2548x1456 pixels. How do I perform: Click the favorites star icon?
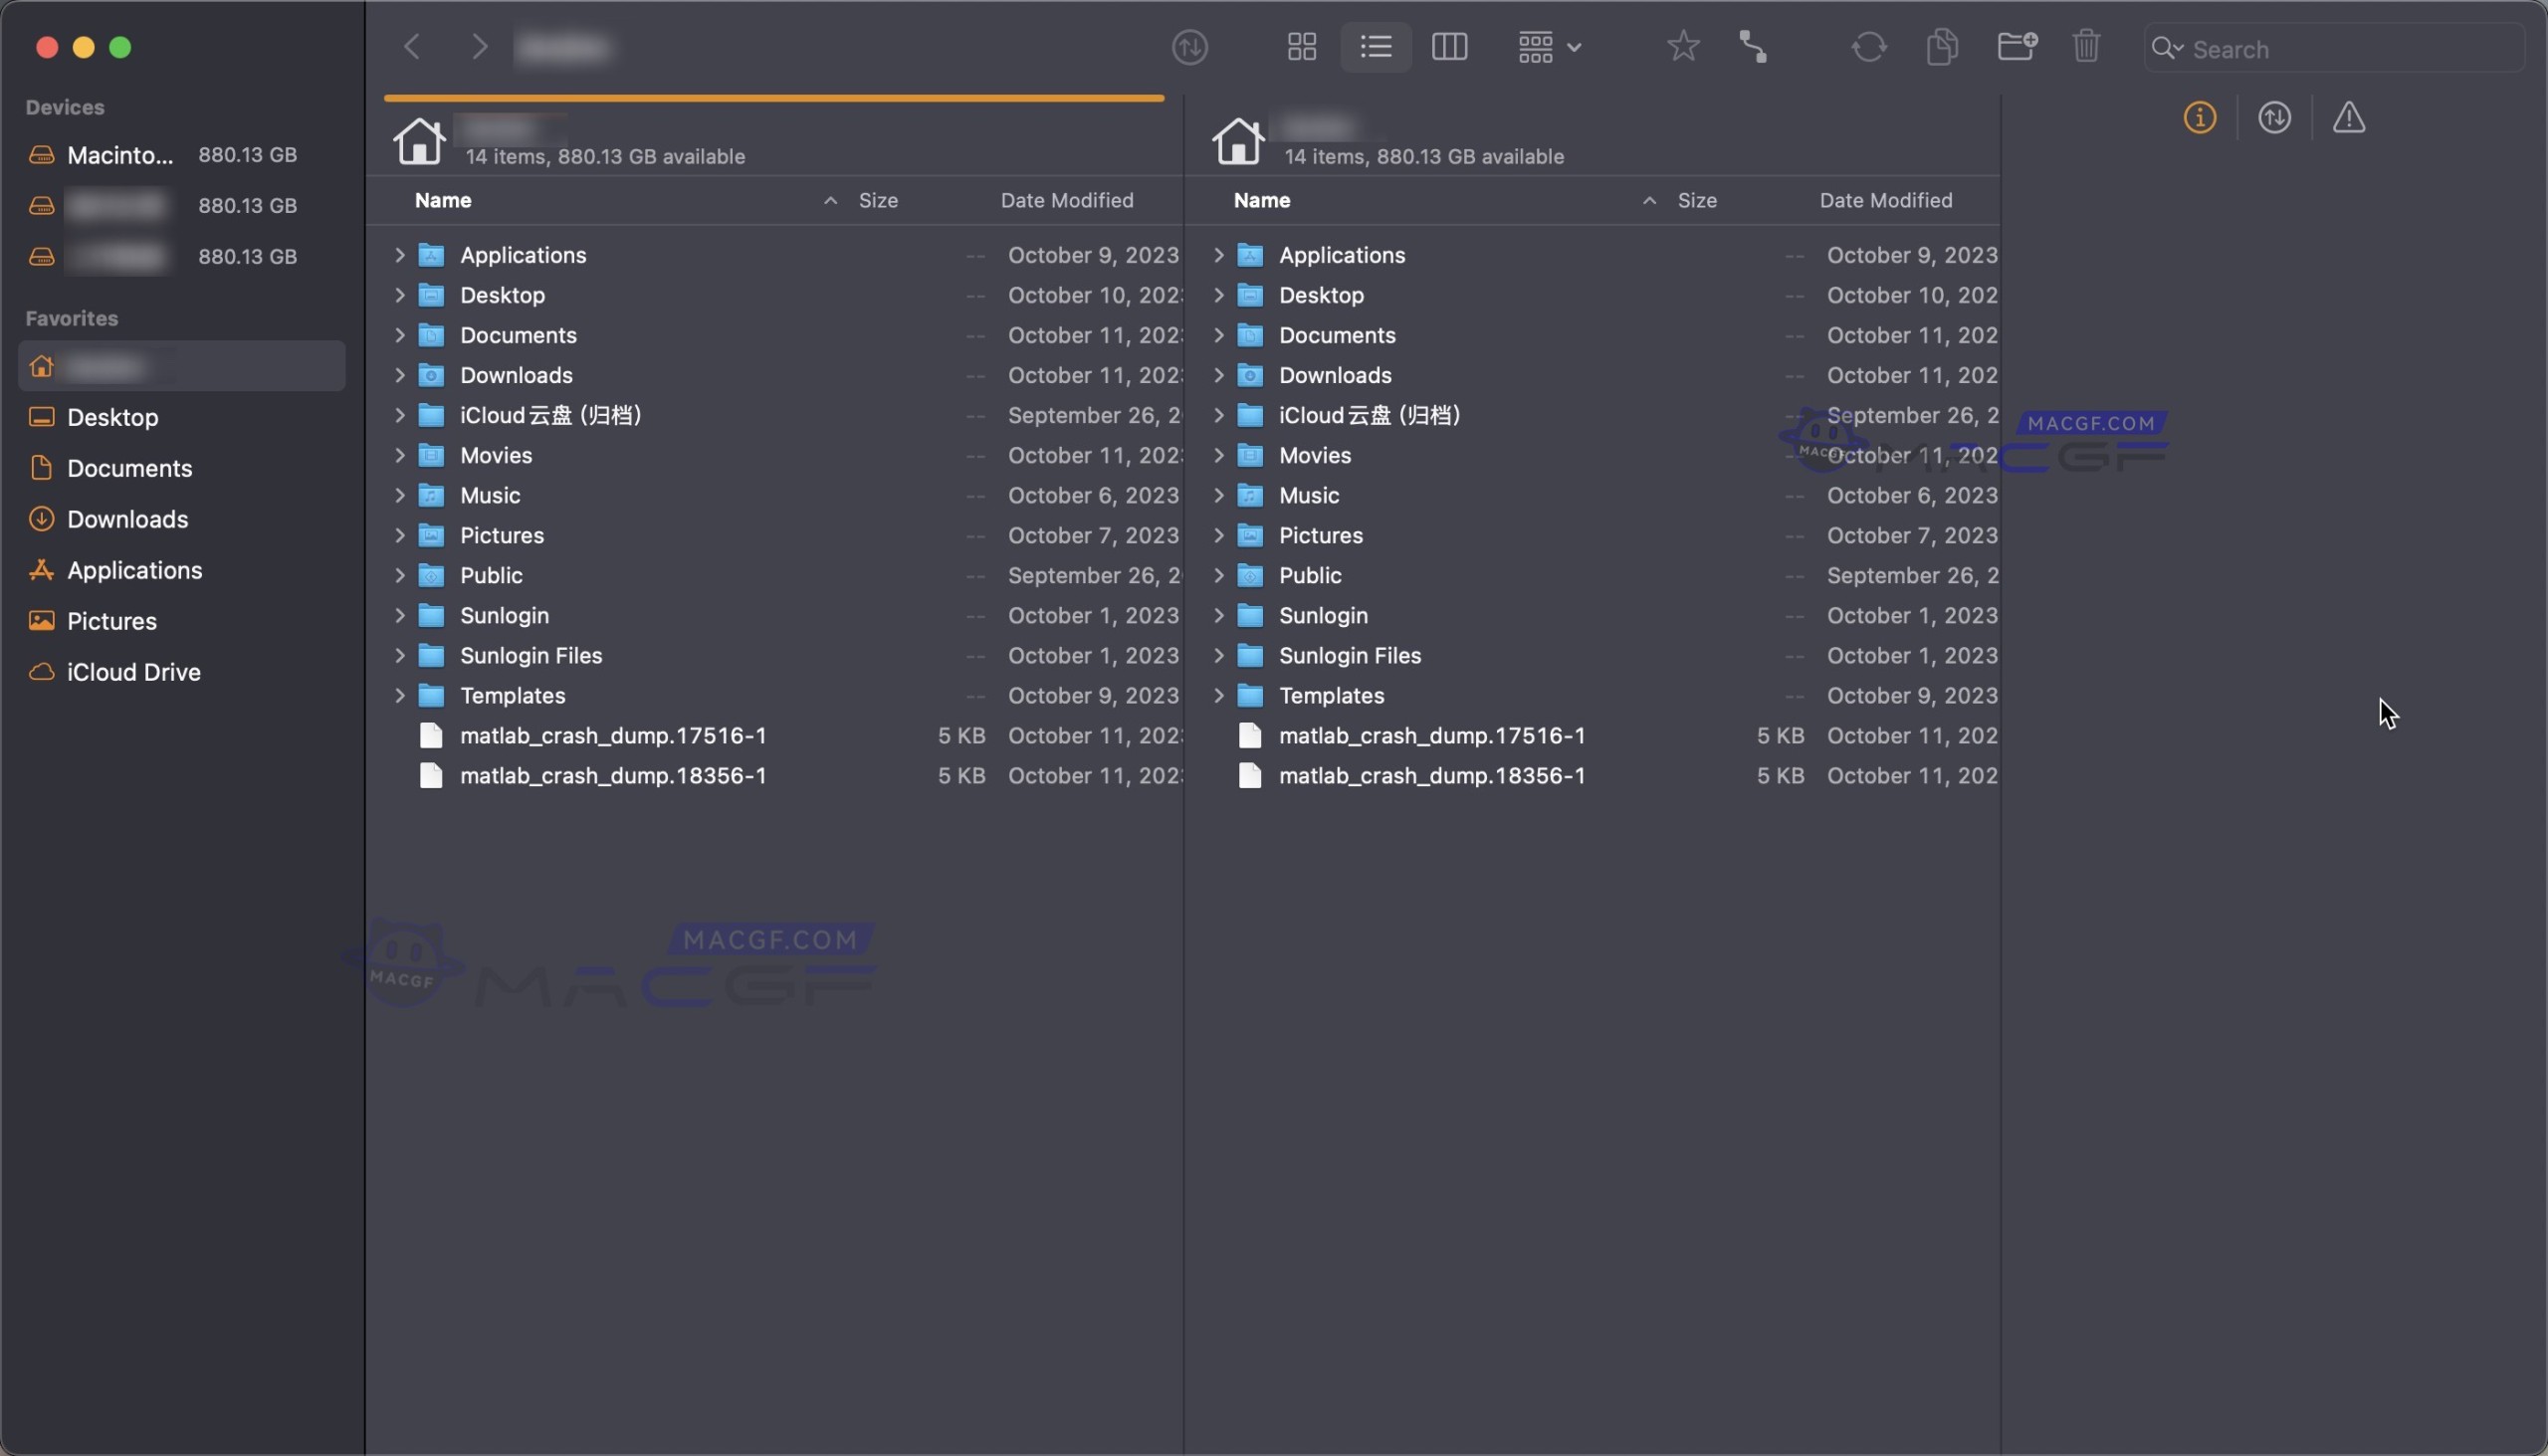1683,47
